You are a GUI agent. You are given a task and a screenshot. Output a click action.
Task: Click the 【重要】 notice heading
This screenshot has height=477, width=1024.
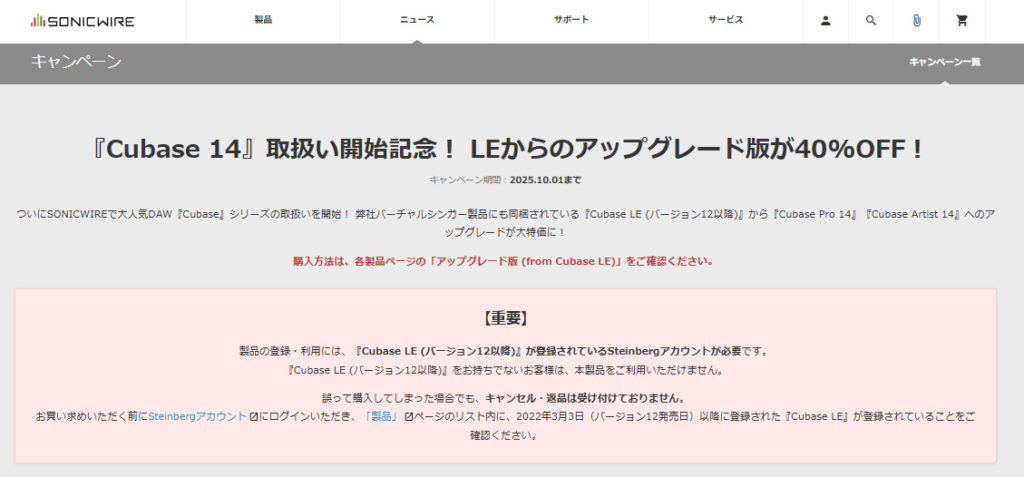505,318
